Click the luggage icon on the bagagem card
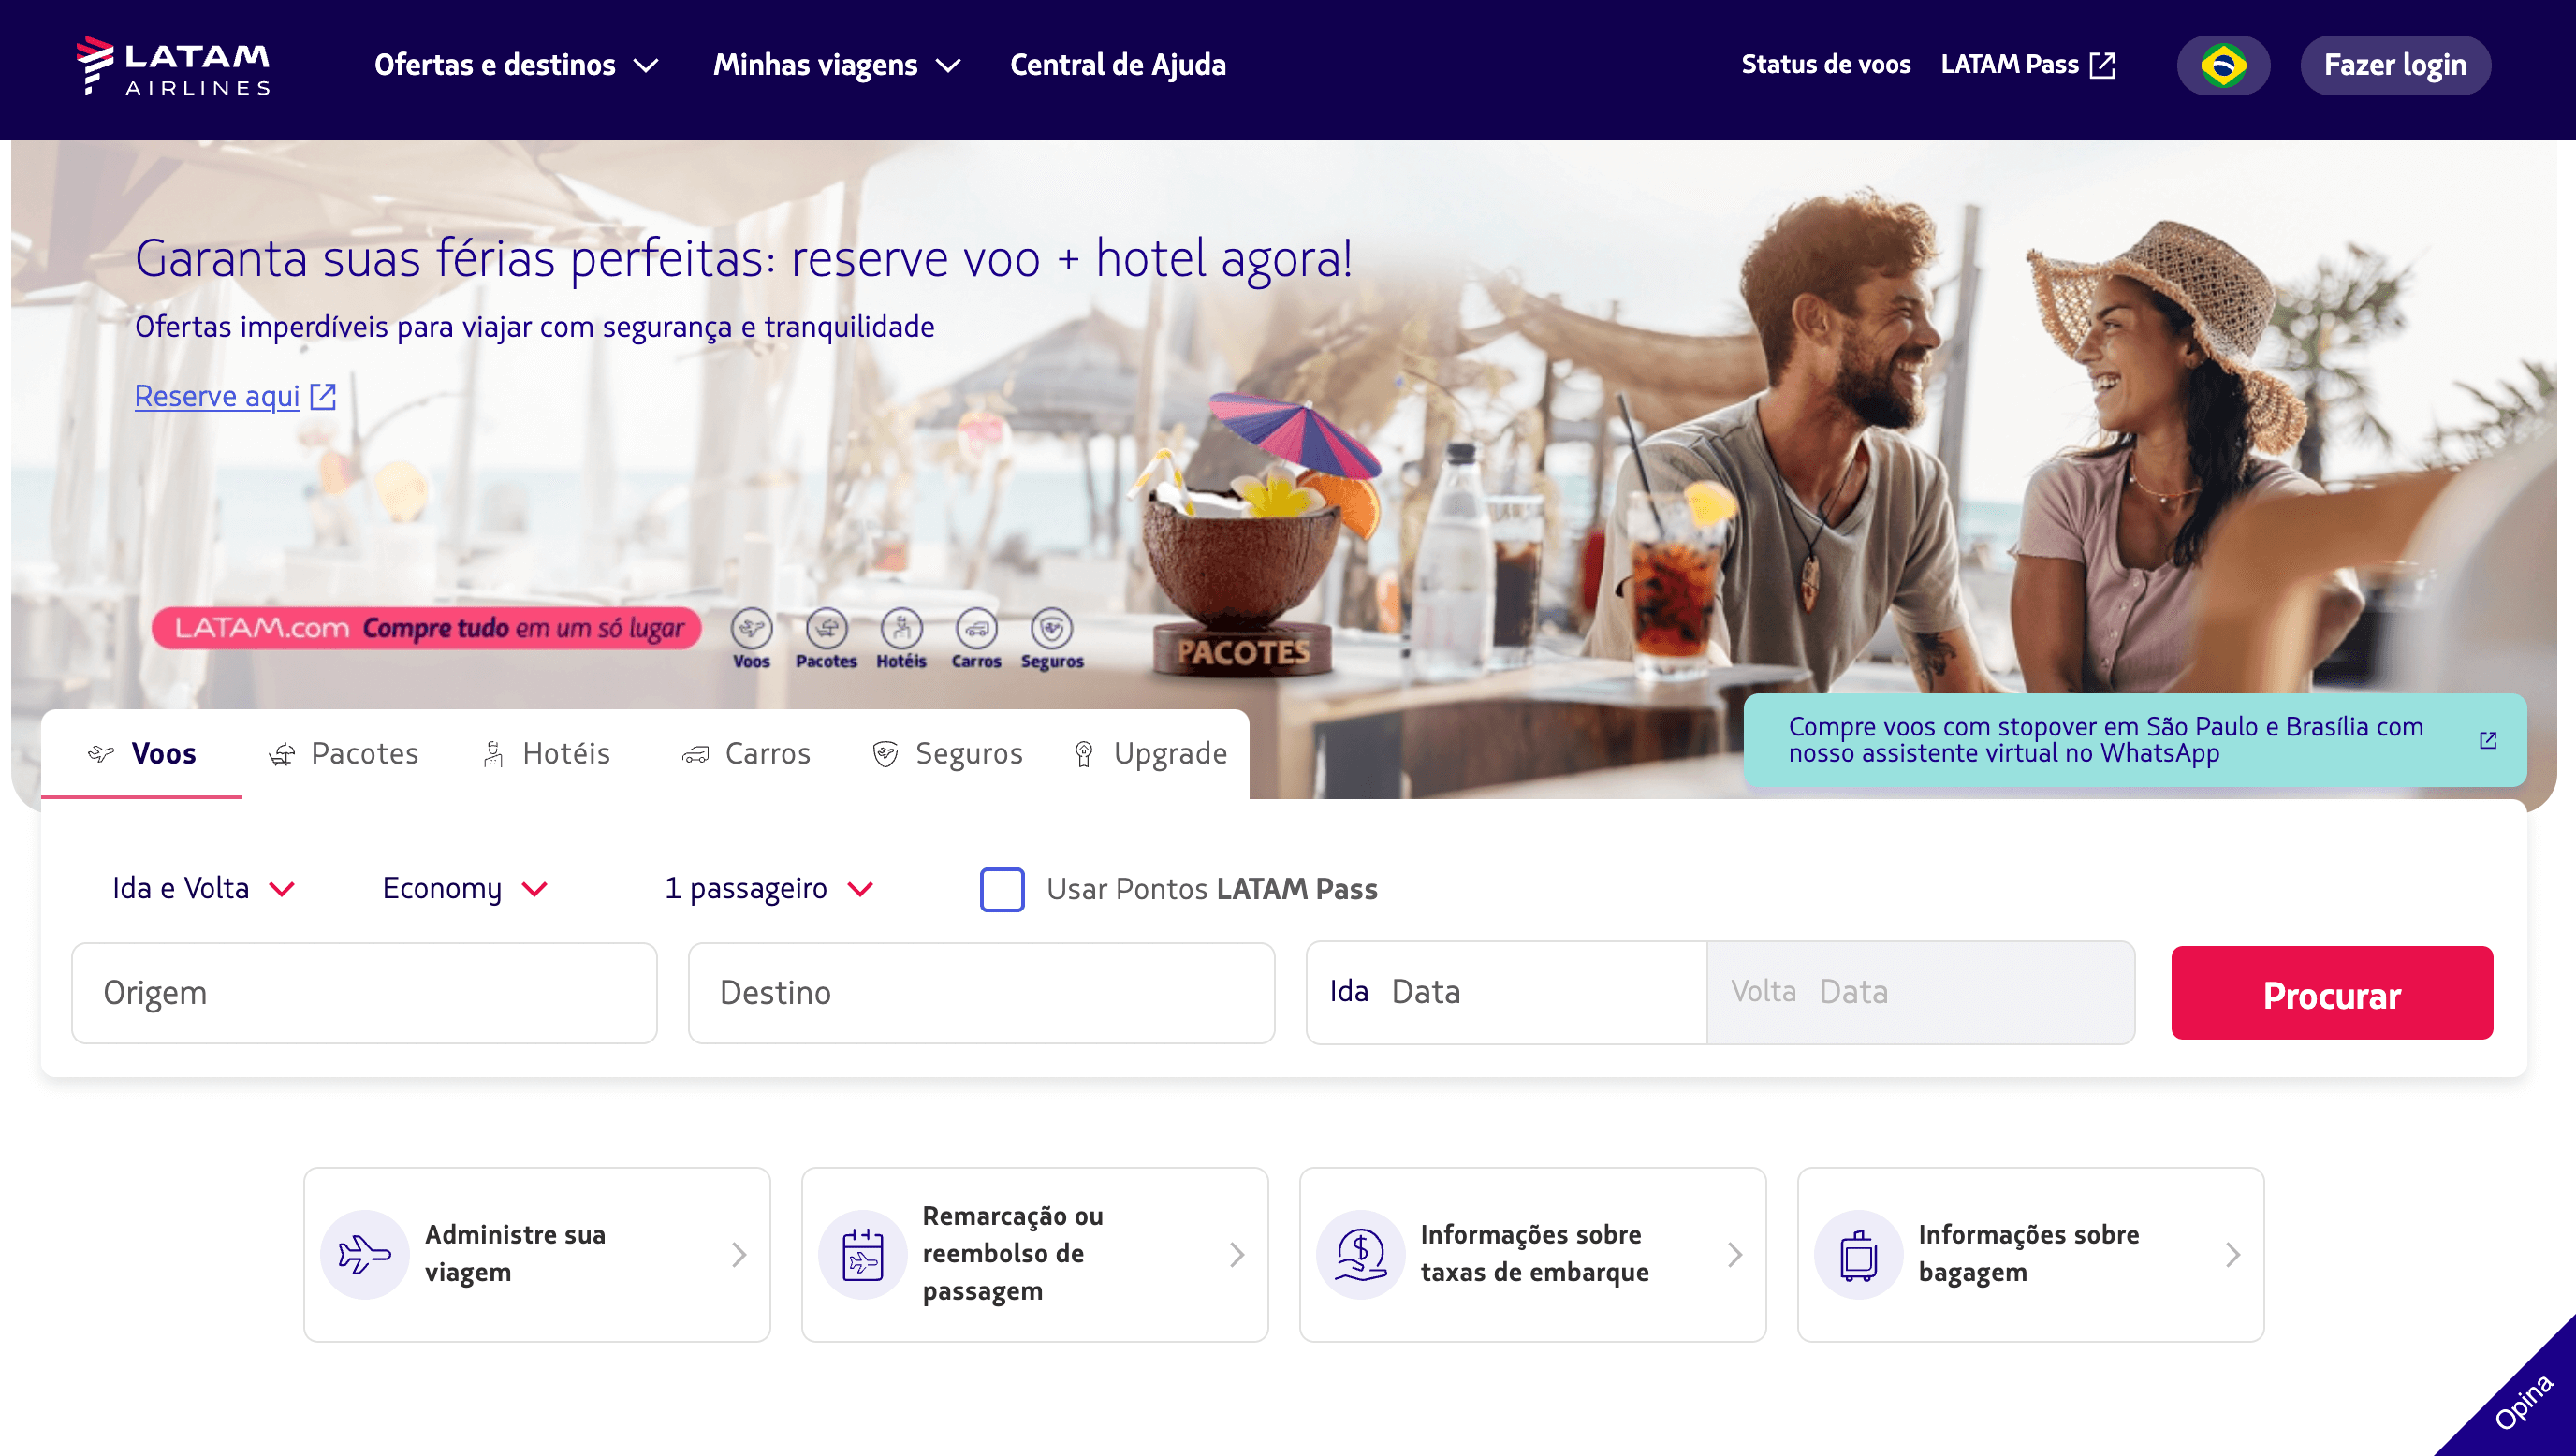This screenshot has height=1456, width=2576. 1858,1254
